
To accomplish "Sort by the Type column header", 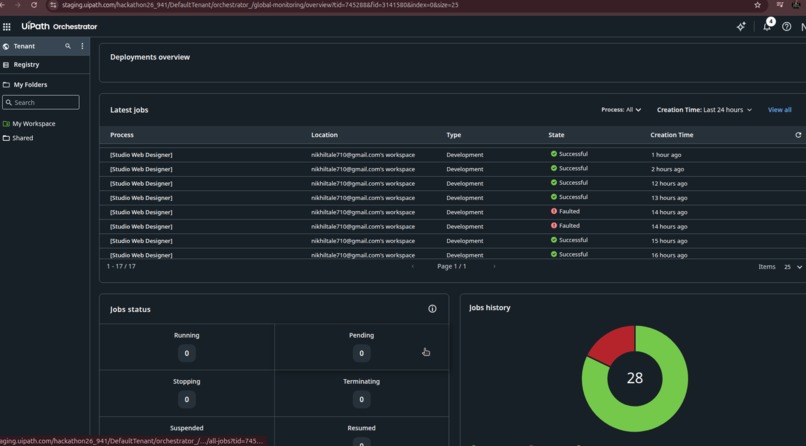I will pos(453,135).
